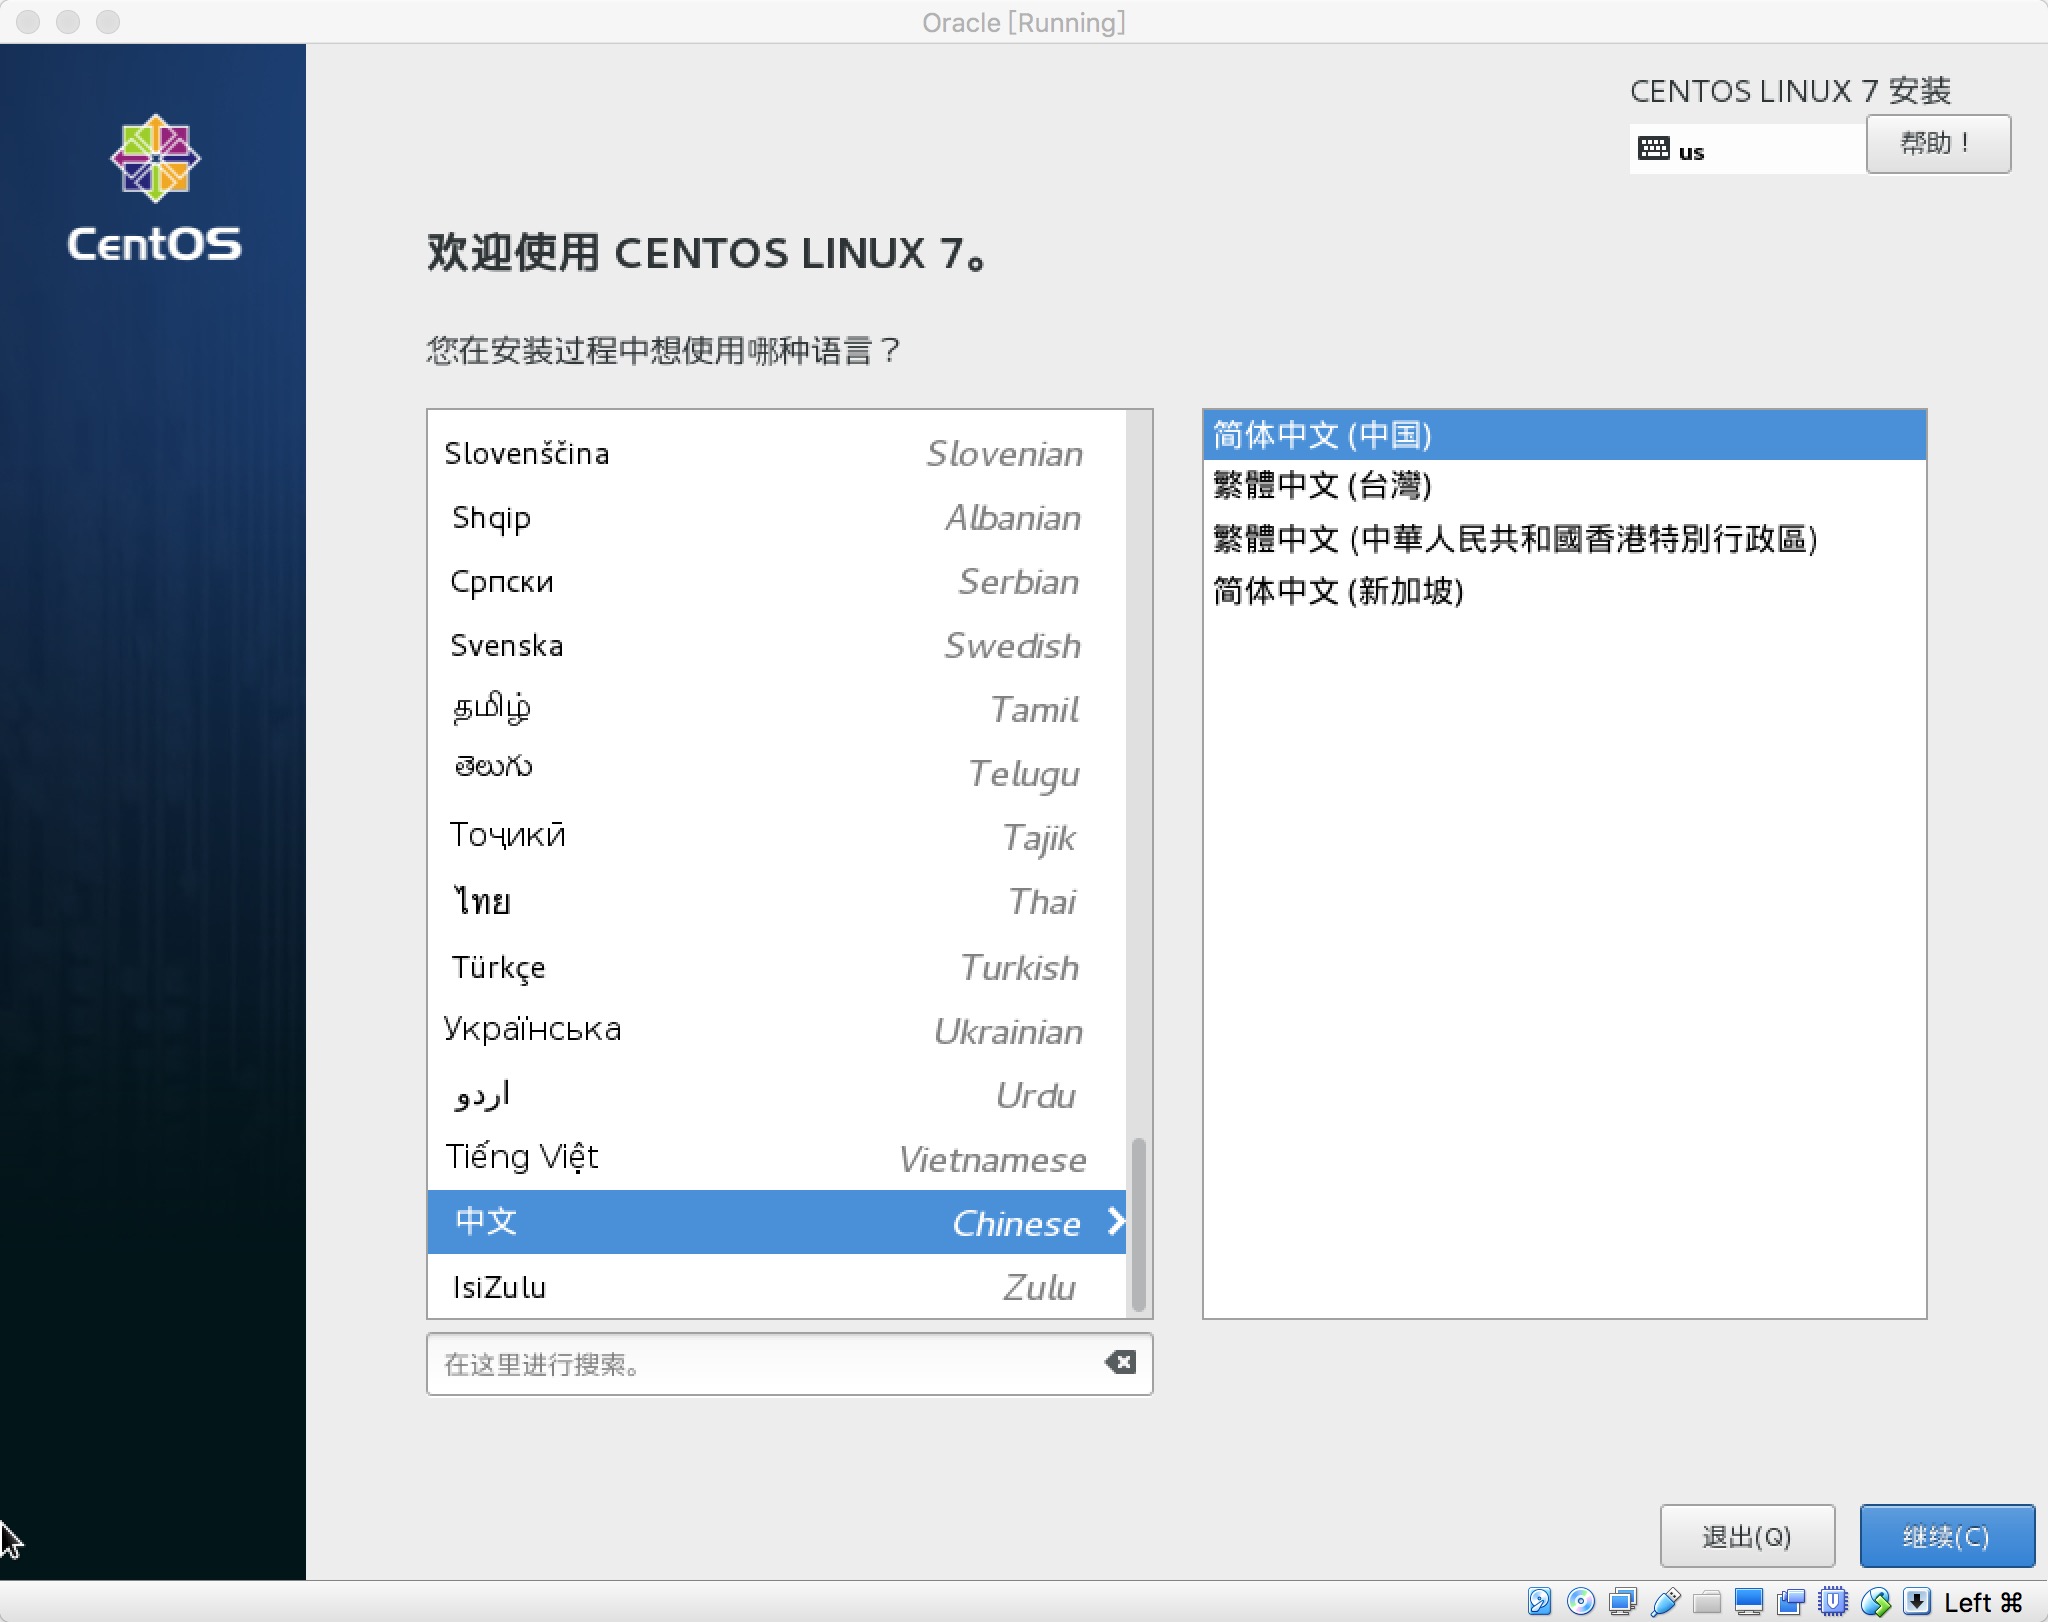Image resolution: width=2048 pixels, height=1622 pixels.
Task: Click the CentOS logo in sidebar
Action: 154,188
